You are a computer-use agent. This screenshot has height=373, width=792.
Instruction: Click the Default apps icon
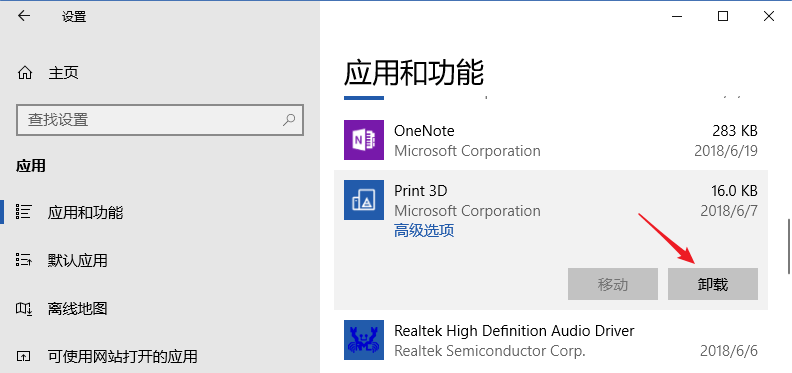(24, 260)
